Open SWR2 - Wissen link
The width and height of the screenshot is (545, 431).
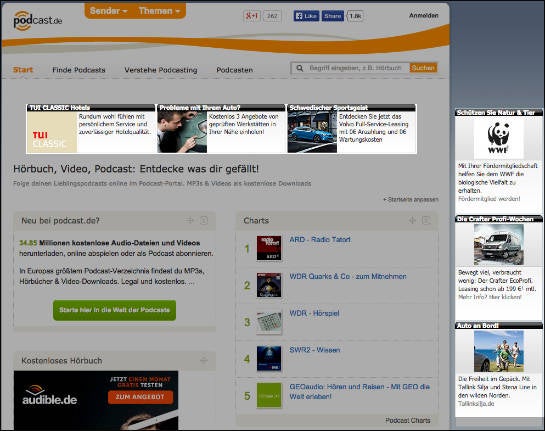(315, 350)
